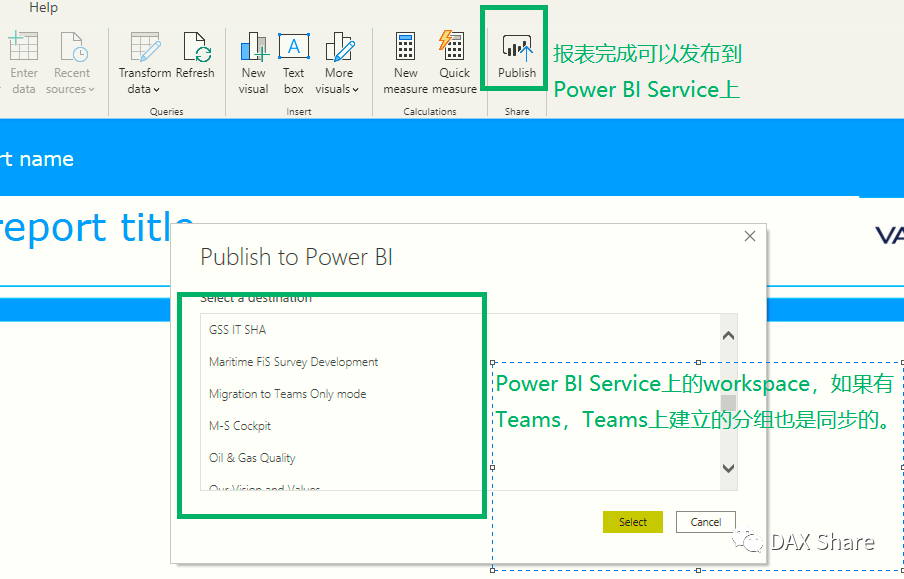The width and height of the screenshot is (904, 579).
Task: Create a New measure
Action: point(405,63)
